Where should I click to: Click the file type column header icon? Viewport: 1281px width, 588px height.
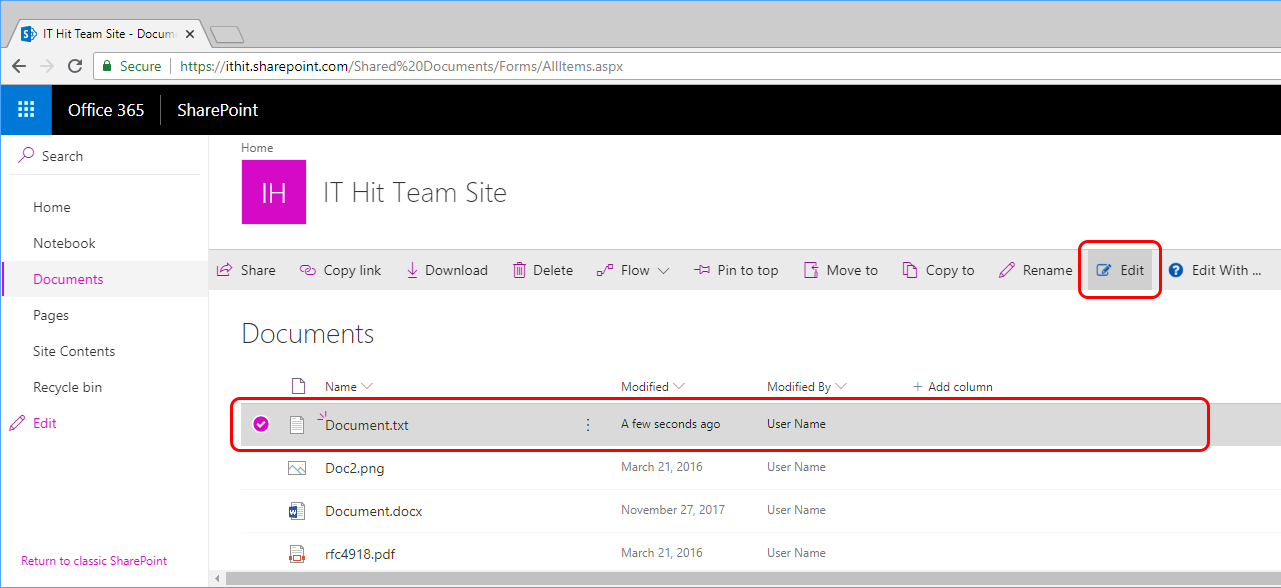(297, 386)
